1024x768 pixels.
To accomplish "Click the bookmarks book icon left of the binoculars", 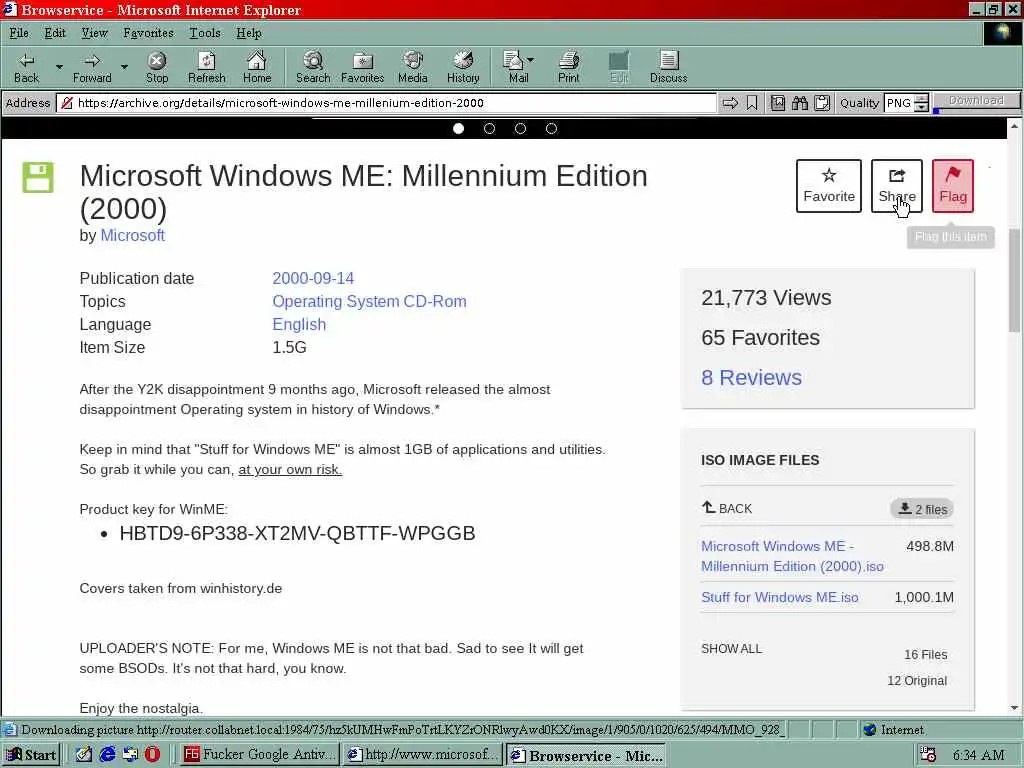I will 777,103.
